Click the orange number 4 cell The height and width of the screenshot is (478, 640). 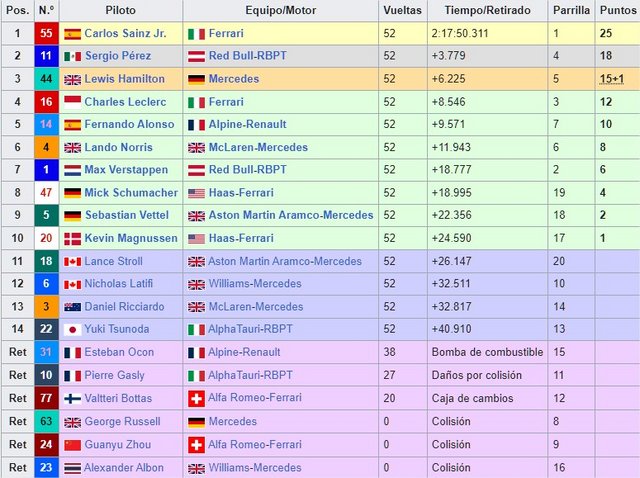47,147
